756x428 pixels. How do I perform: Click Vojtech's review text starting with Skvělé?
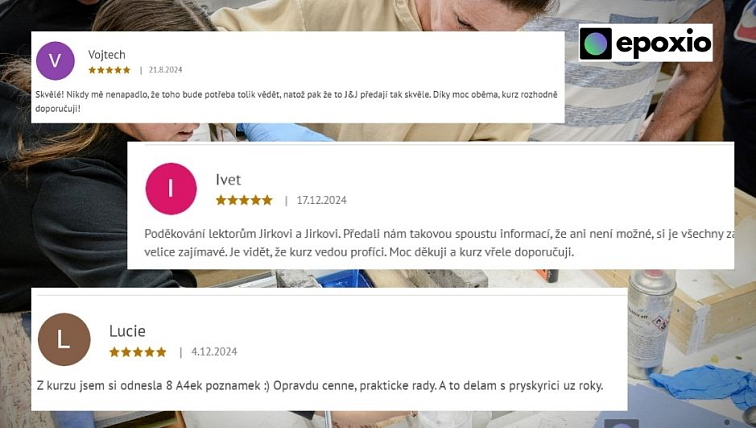[x=296, y=101]
